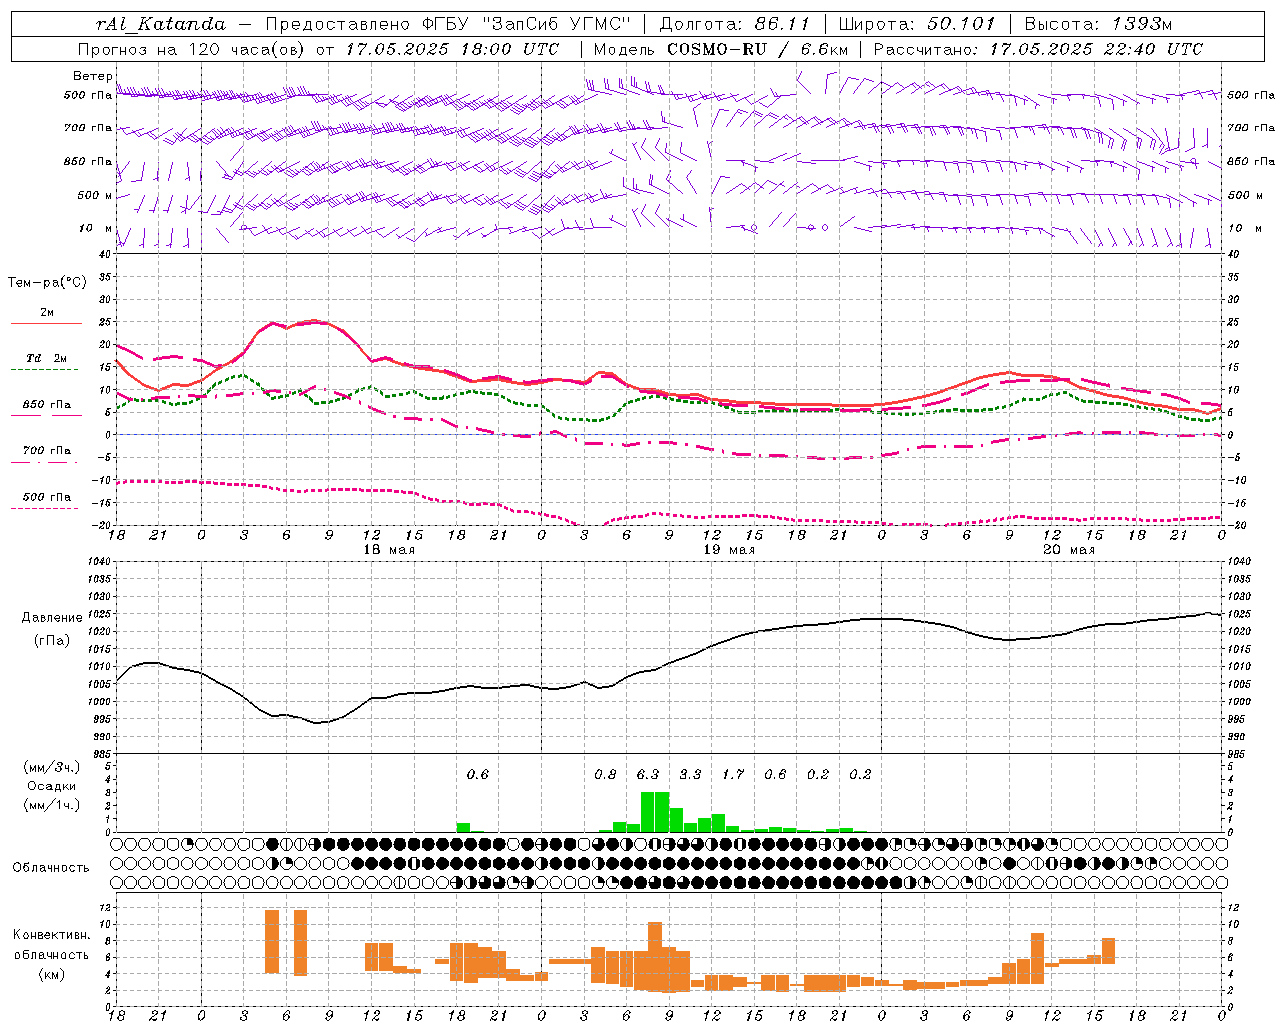Click the rAl_Katanda station title
The image size is (1280, 1024).
(161, 24)
